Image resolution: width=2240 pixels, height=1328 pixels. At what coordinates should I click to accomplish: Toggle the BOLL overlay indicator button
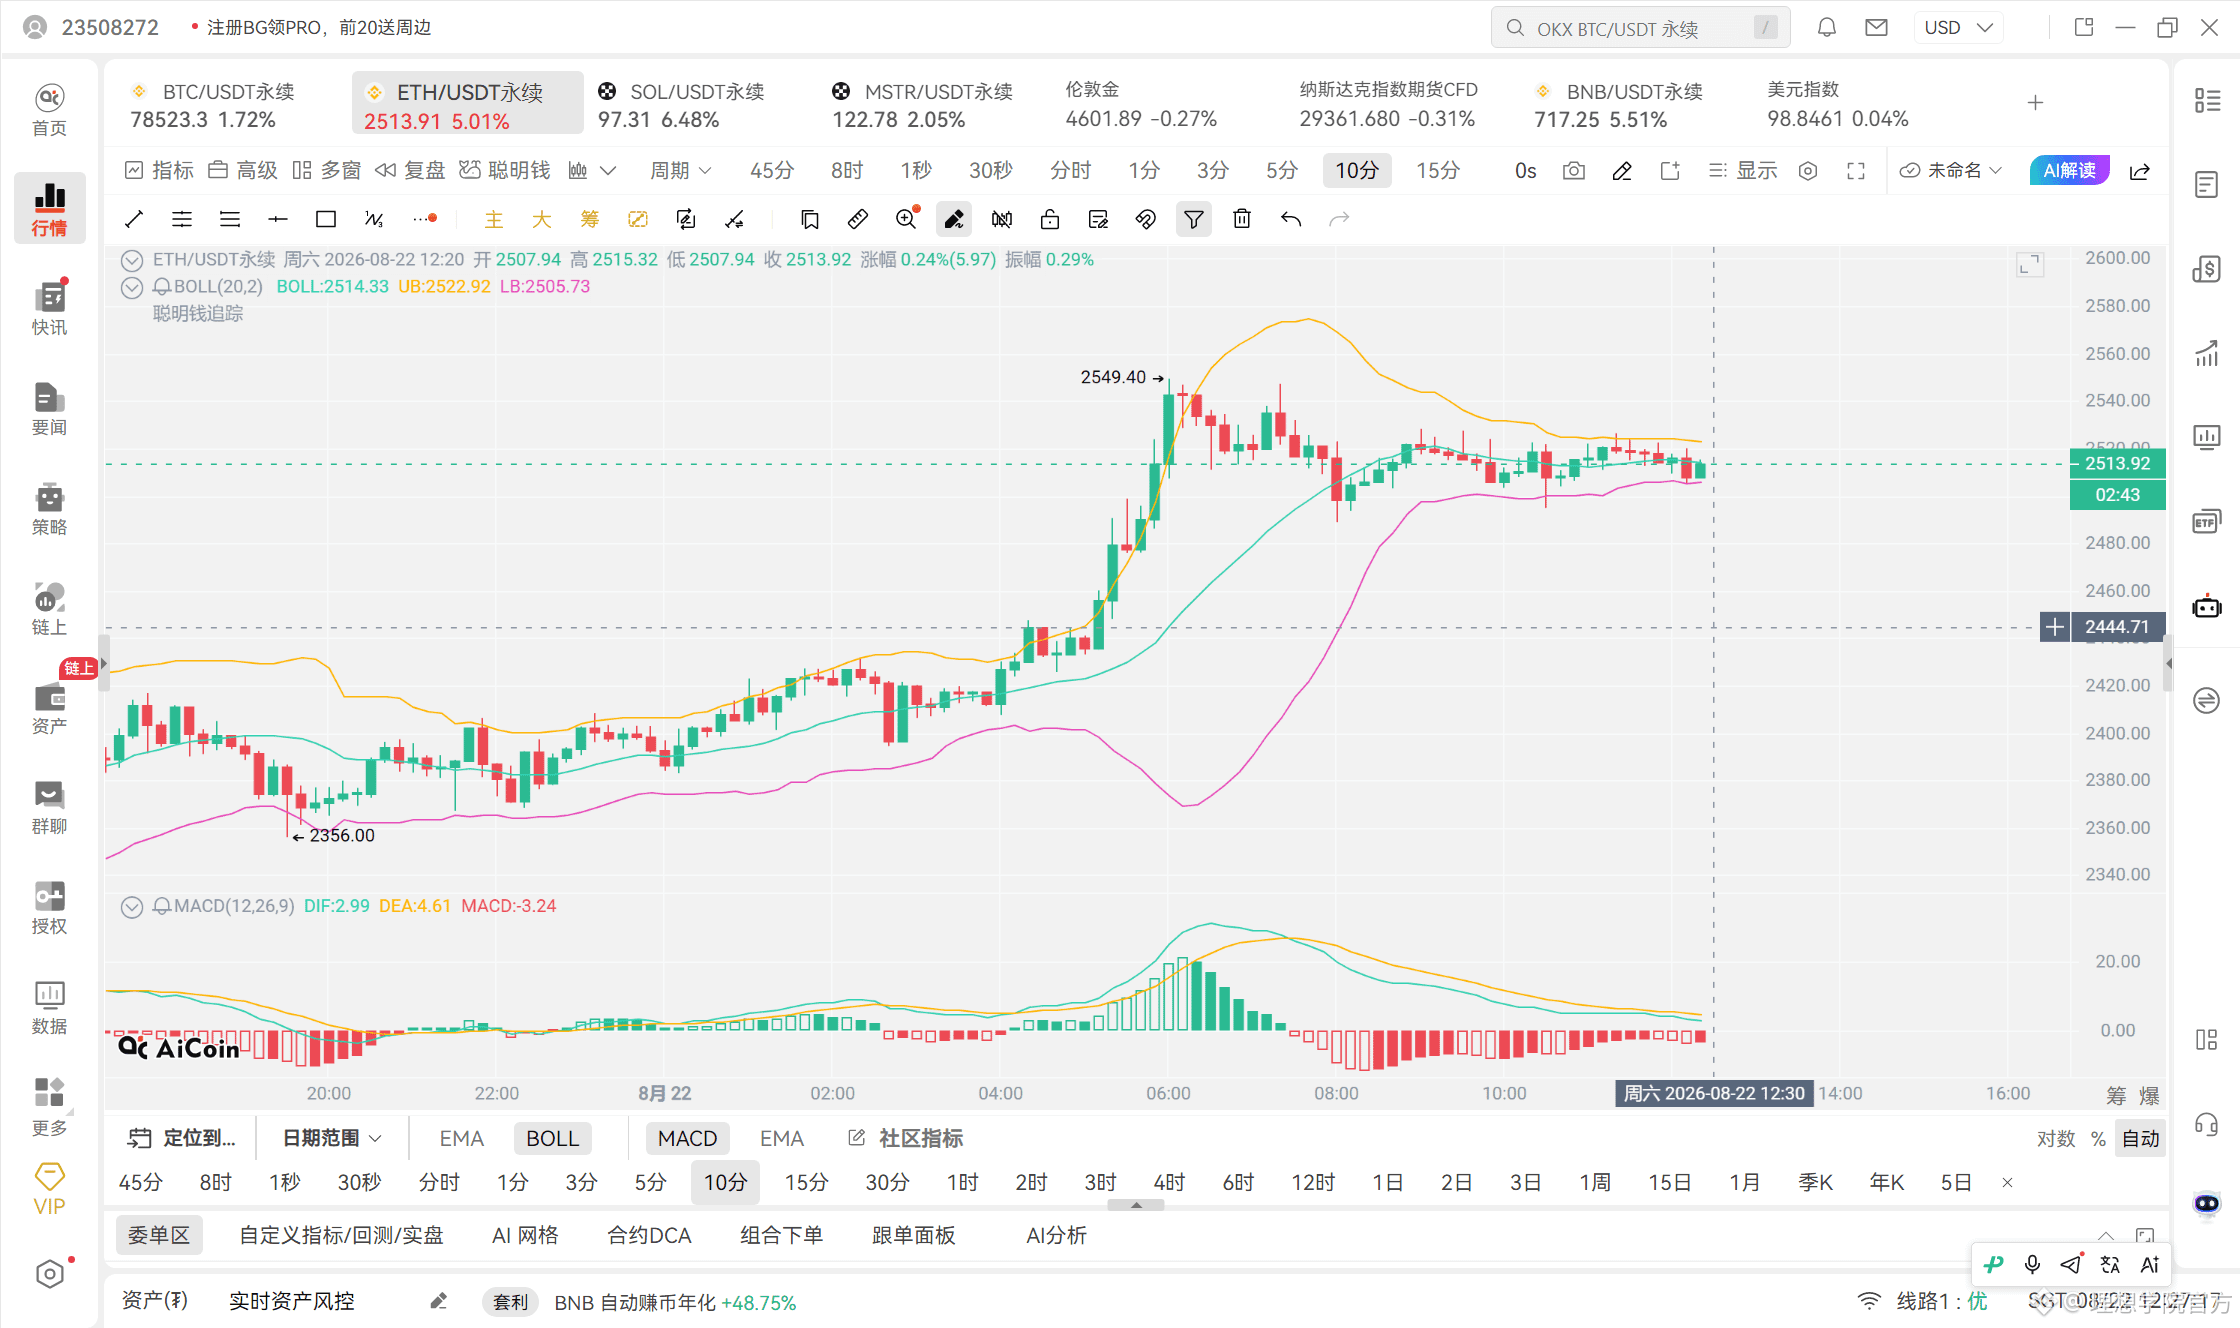tap(552, 1138)
